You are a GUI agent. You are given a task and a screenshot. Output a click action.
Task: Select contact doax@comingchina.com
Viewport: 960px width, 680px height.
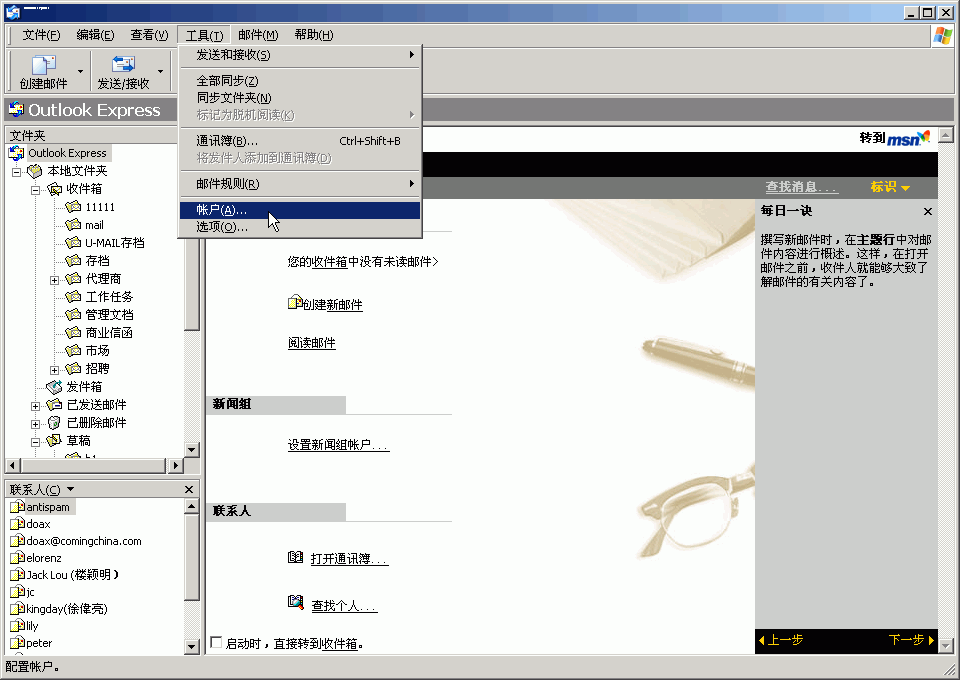point(83,541)
